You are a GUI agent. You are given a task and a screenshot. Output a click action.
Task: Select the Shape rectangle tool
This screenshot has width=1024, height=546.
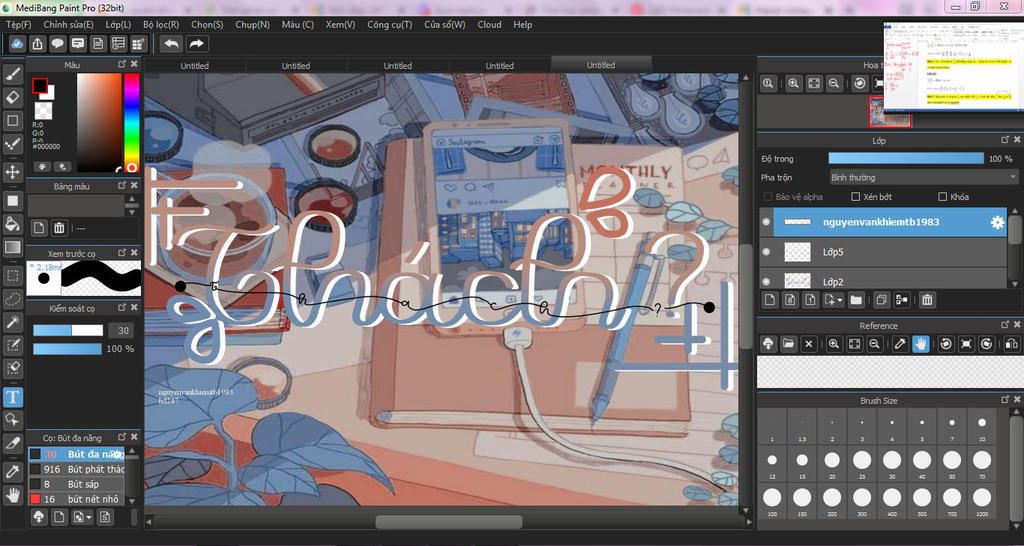click(12, 121)
